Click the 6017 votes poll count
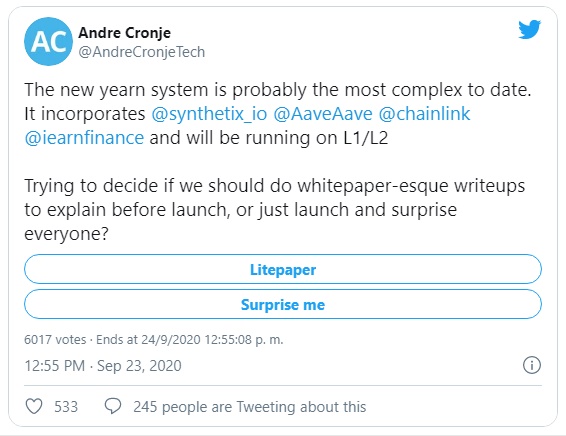The width and height of the screenshot is (566, 436). click(x=55, y=340)
